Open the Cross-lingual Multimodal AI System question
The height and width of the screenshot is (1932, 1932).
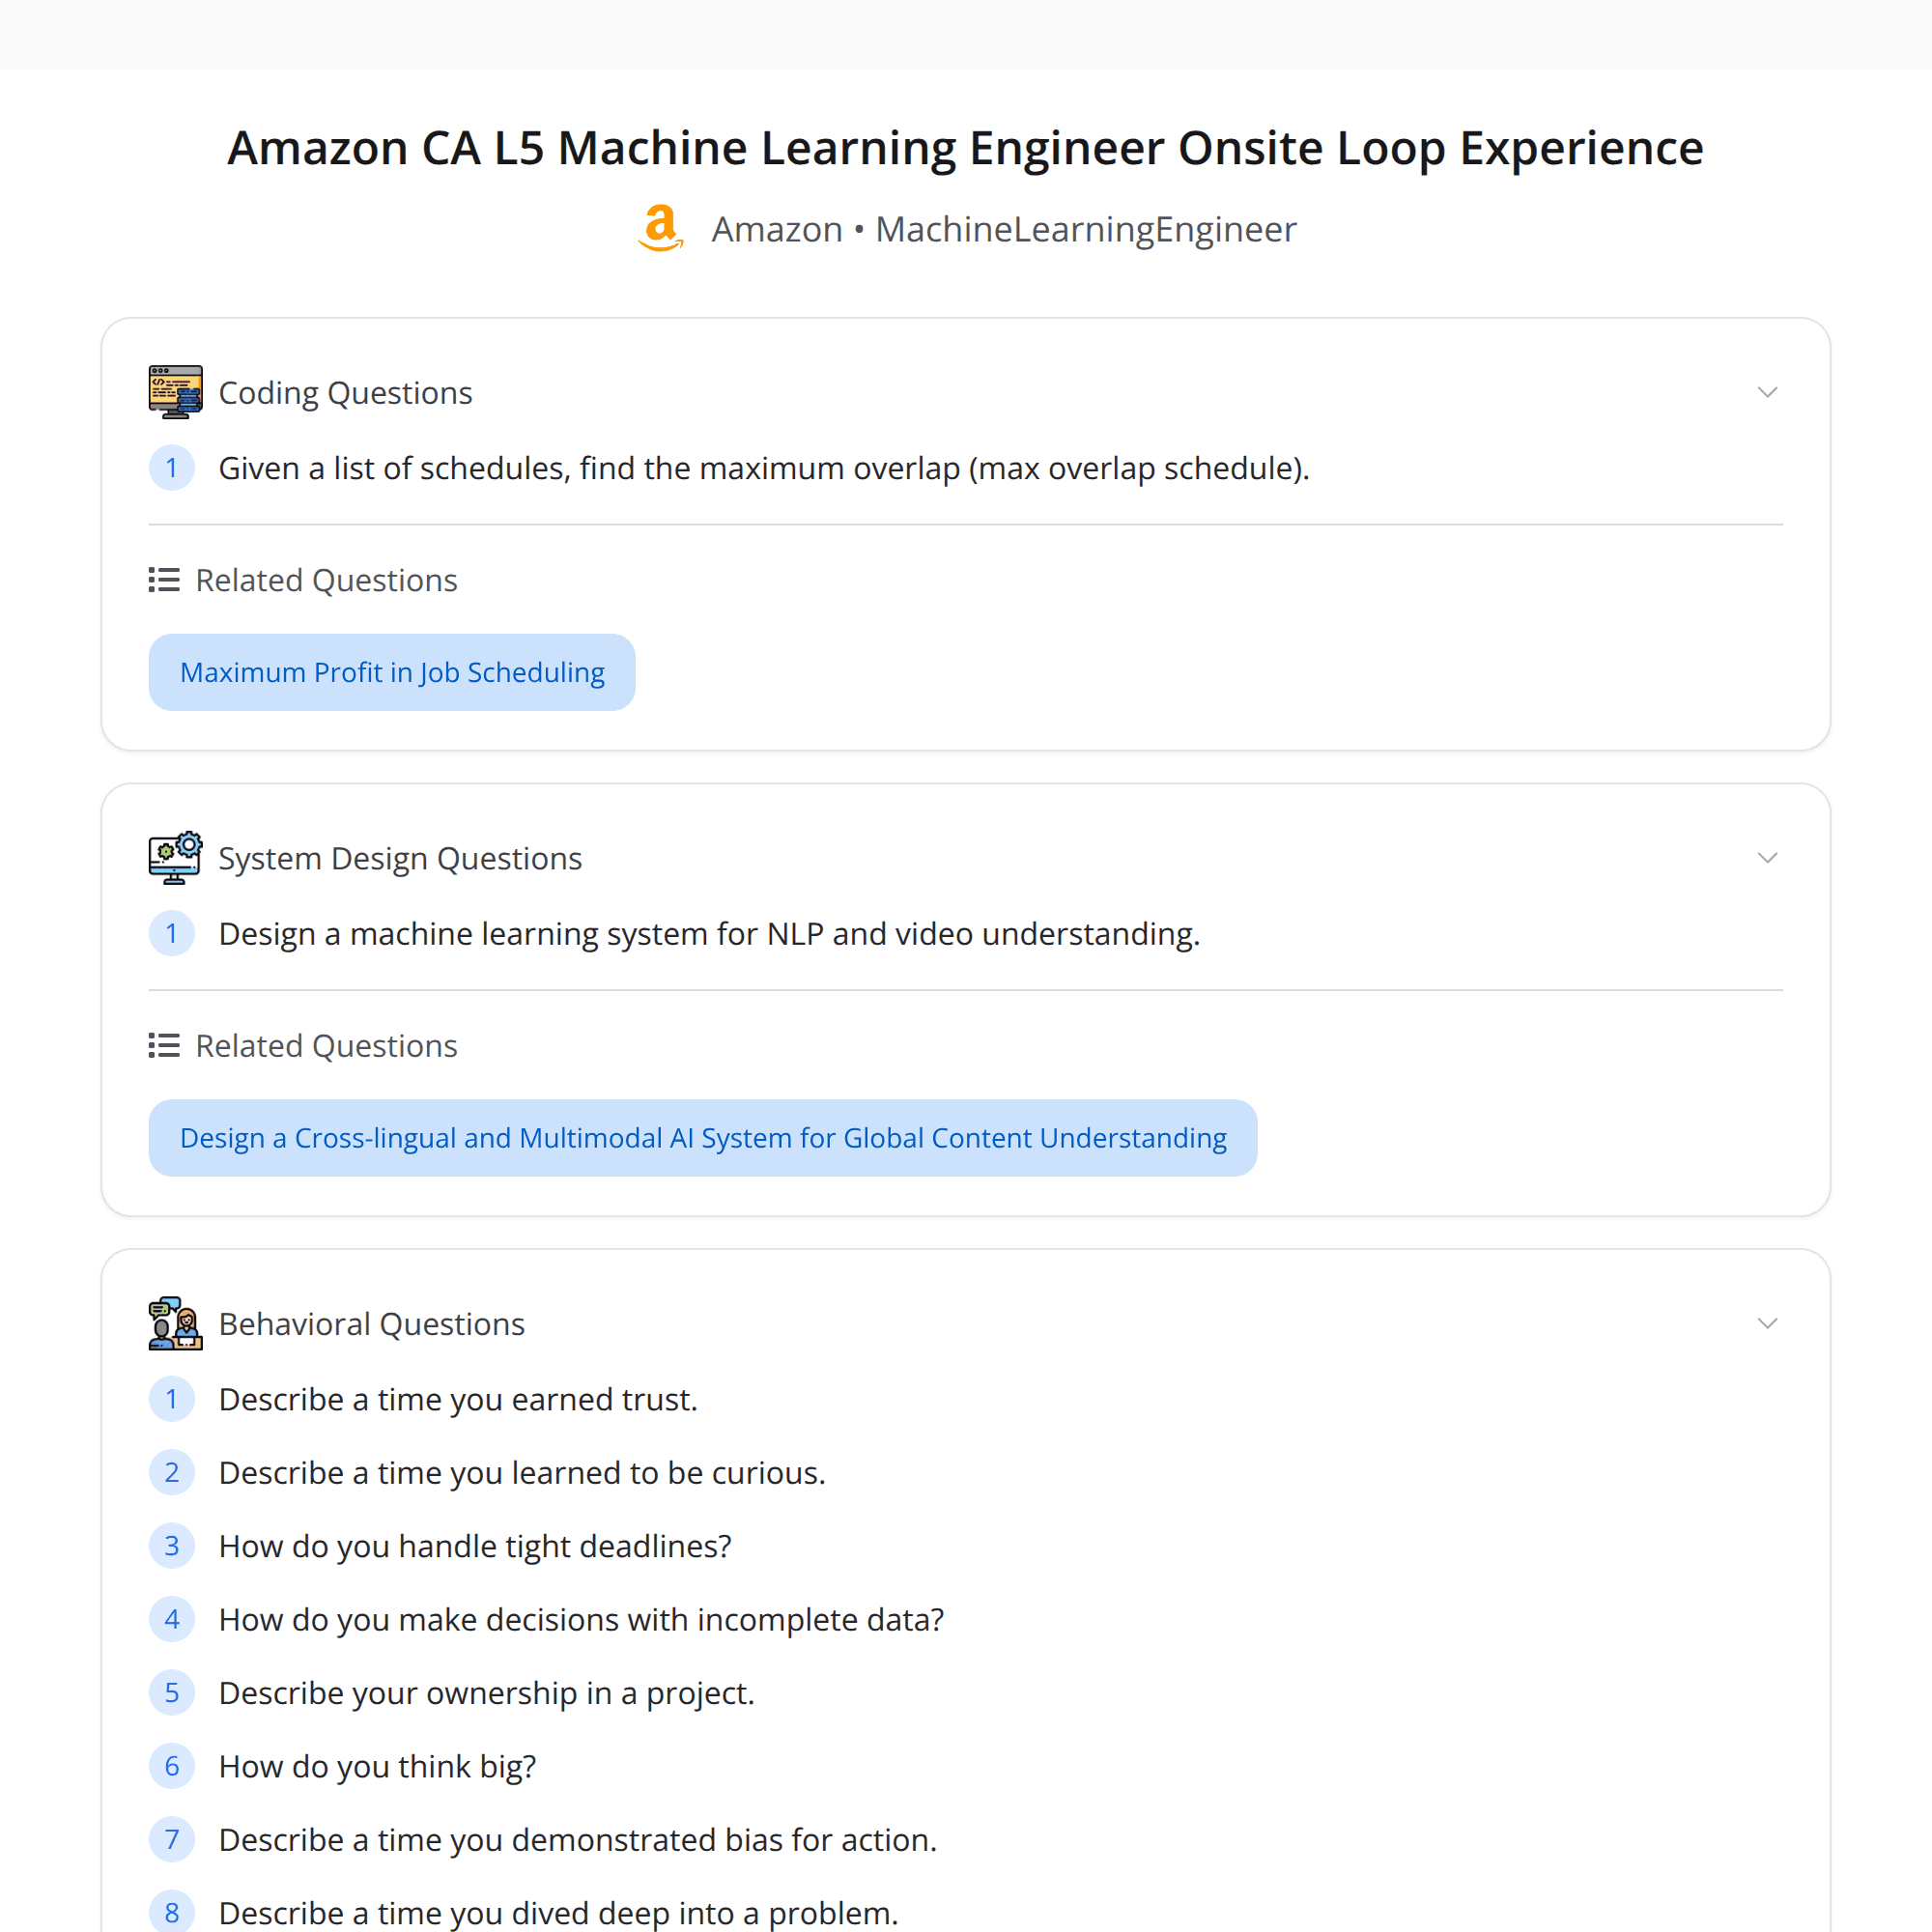702,1137
